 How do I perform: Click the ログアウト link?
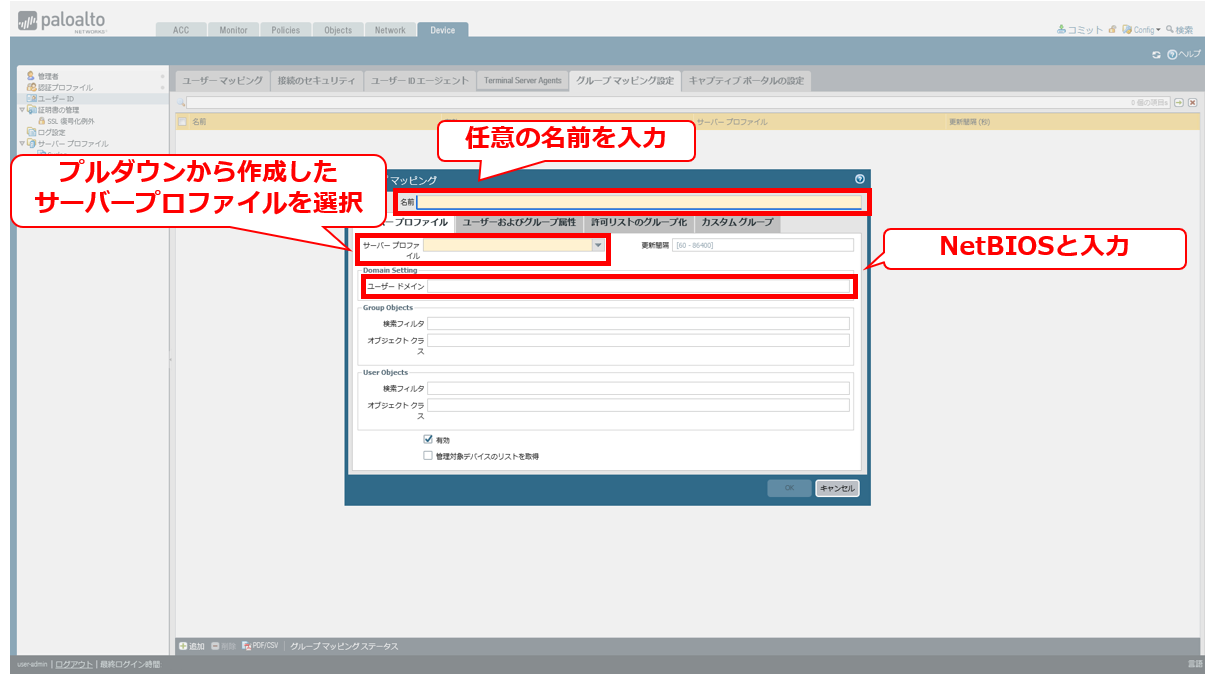point(74,664)
